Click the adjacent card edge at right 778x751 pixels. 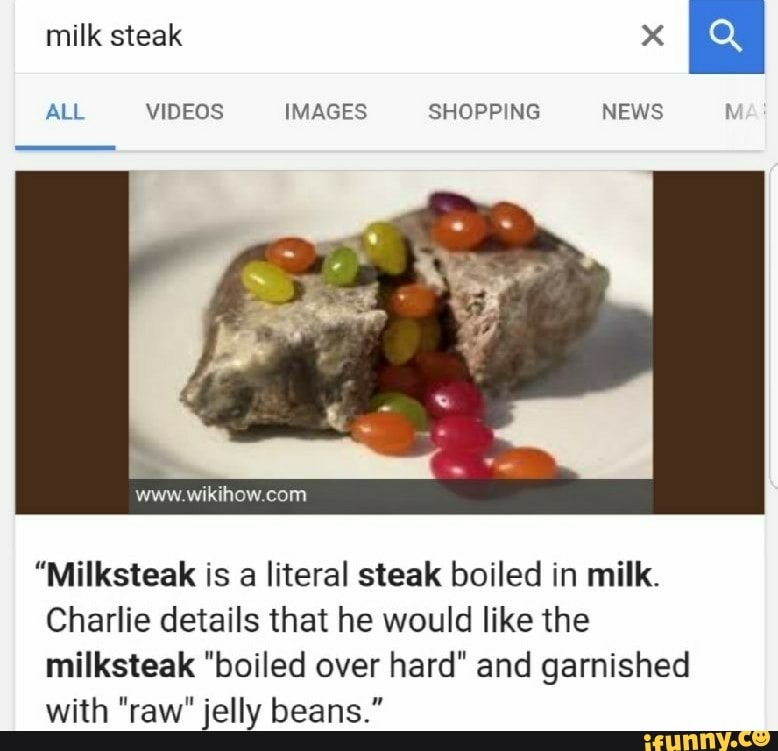(773, 325)
